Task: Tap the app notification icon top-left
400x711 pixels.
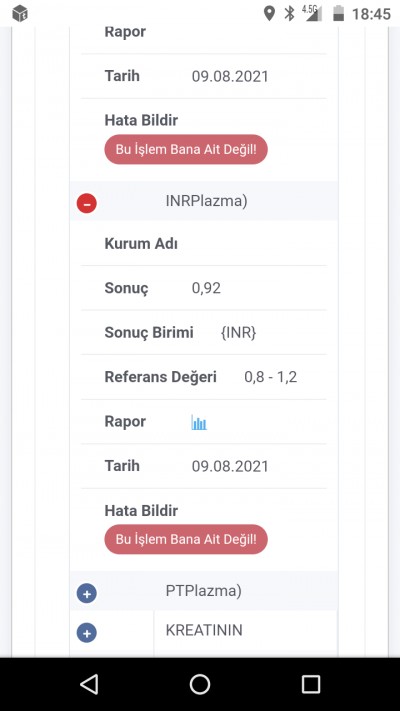Action: [x=20, y=14]
